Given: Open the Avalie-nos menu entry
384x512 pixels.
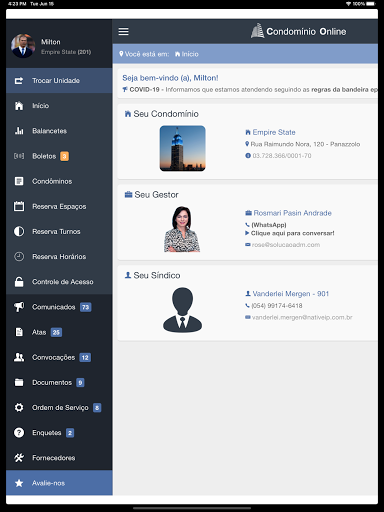Looking at the screenshot, I should pos(59,483).
